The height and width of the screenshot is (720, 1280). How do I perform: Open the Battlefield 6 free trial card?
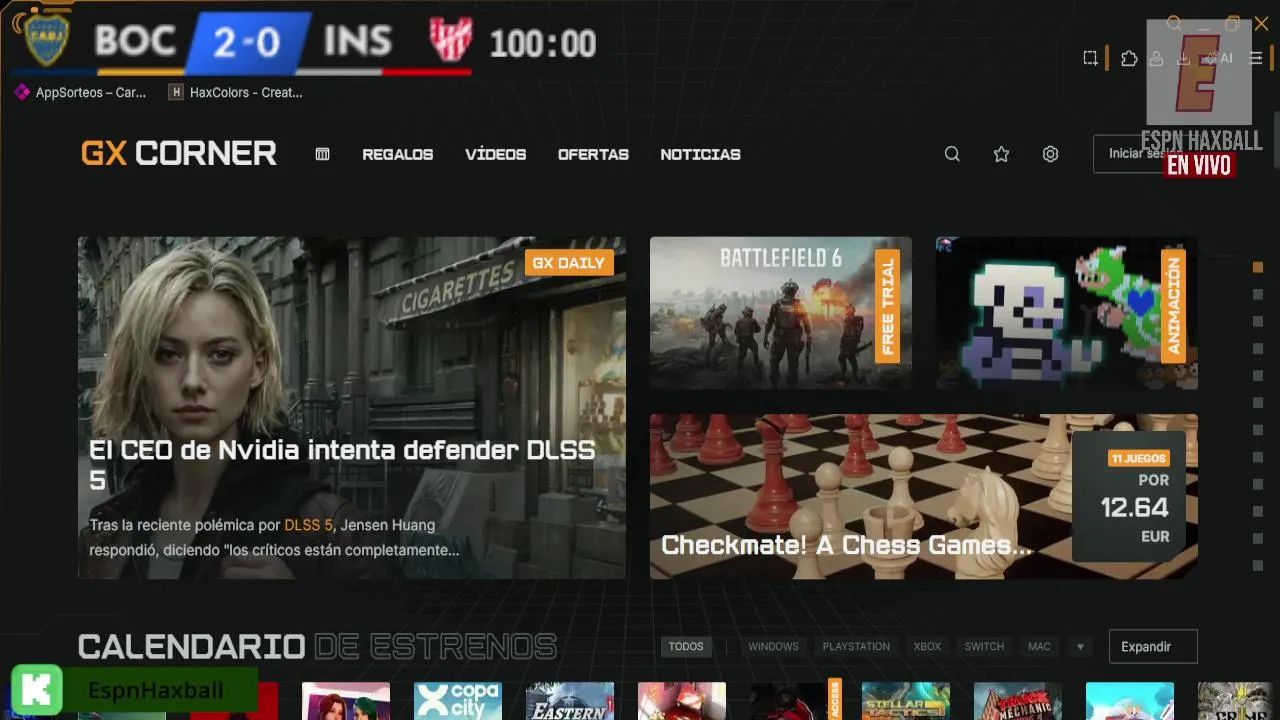click(781, 312)
